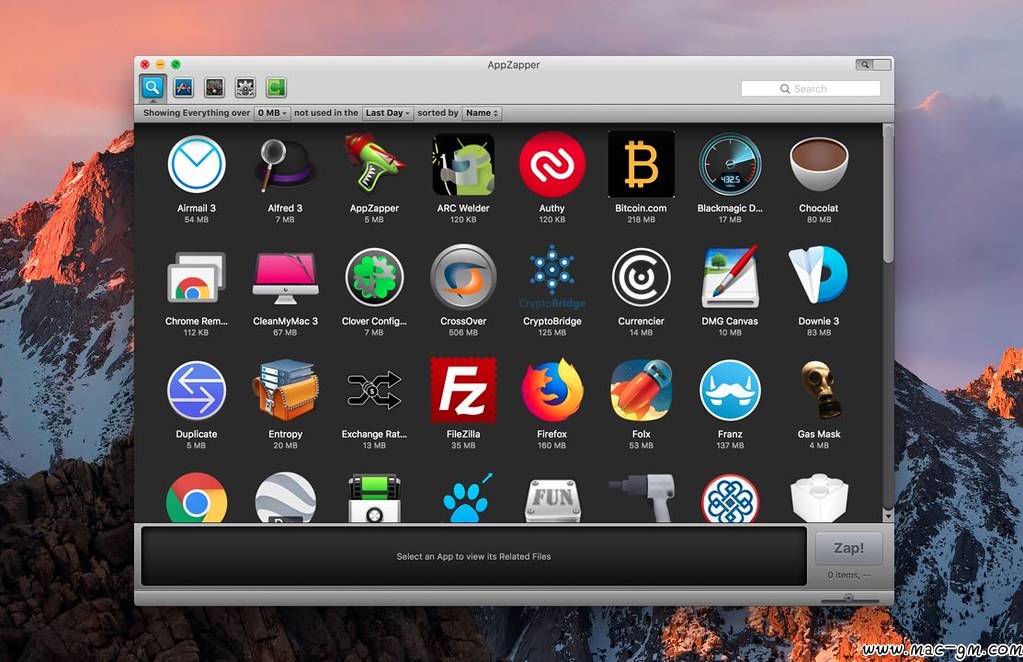Image resolution: width=1023 pixels, height=662 pixels.
Task: Open the Name sort order dropdown
Action: click(481, 113)
